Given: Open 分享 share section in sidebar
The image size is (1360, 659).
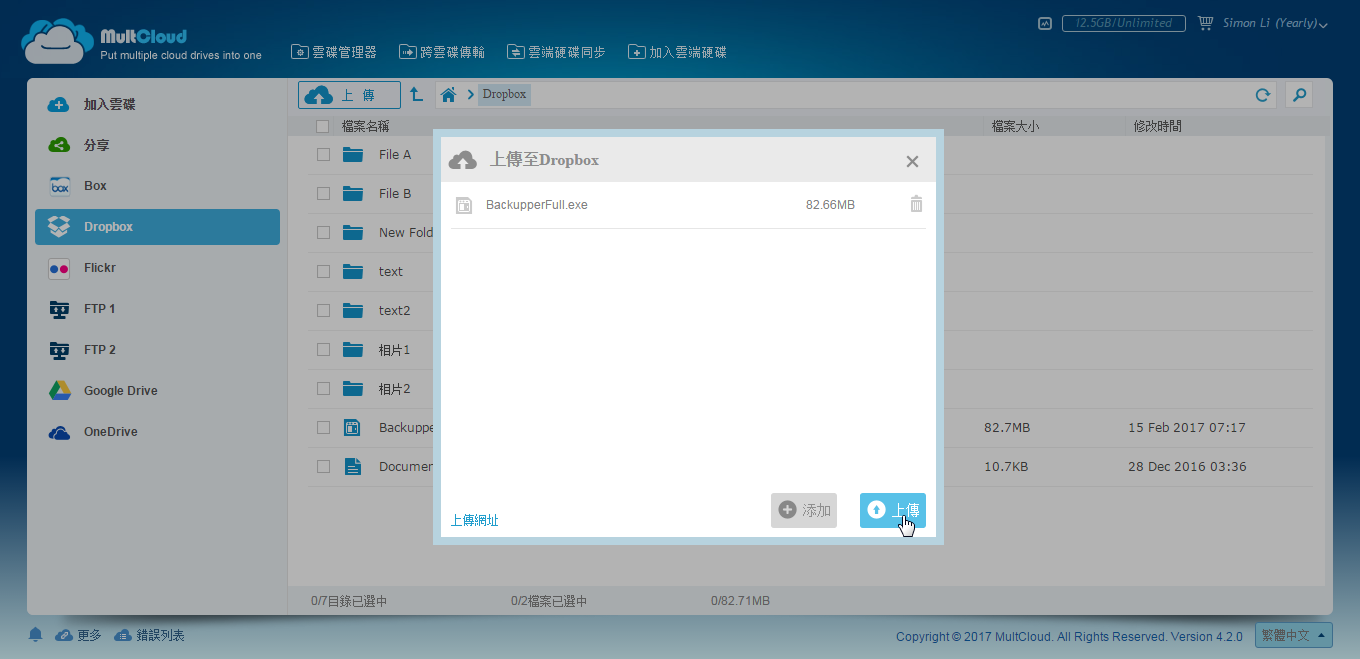Looking at the screenshot, I should (157, 145).
